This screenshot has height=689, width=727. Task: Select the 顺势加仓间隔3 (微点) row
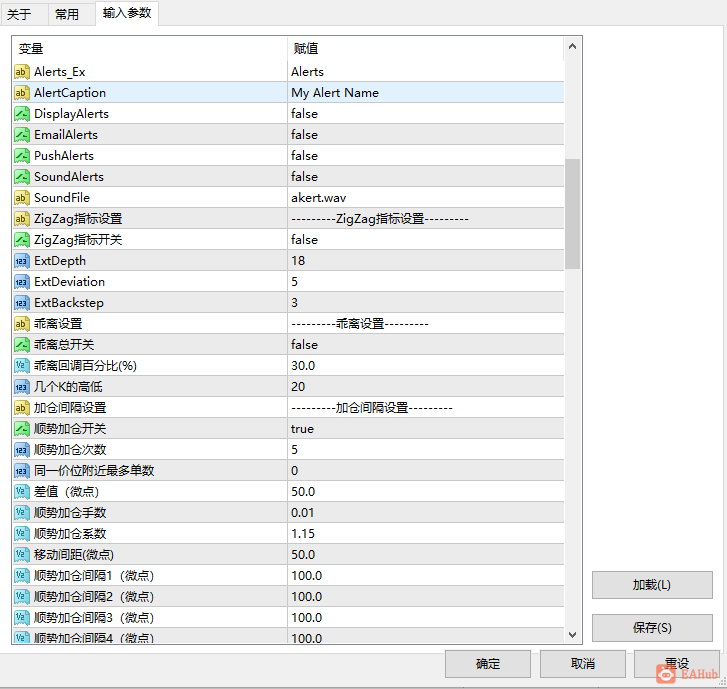tap(288, 618)
